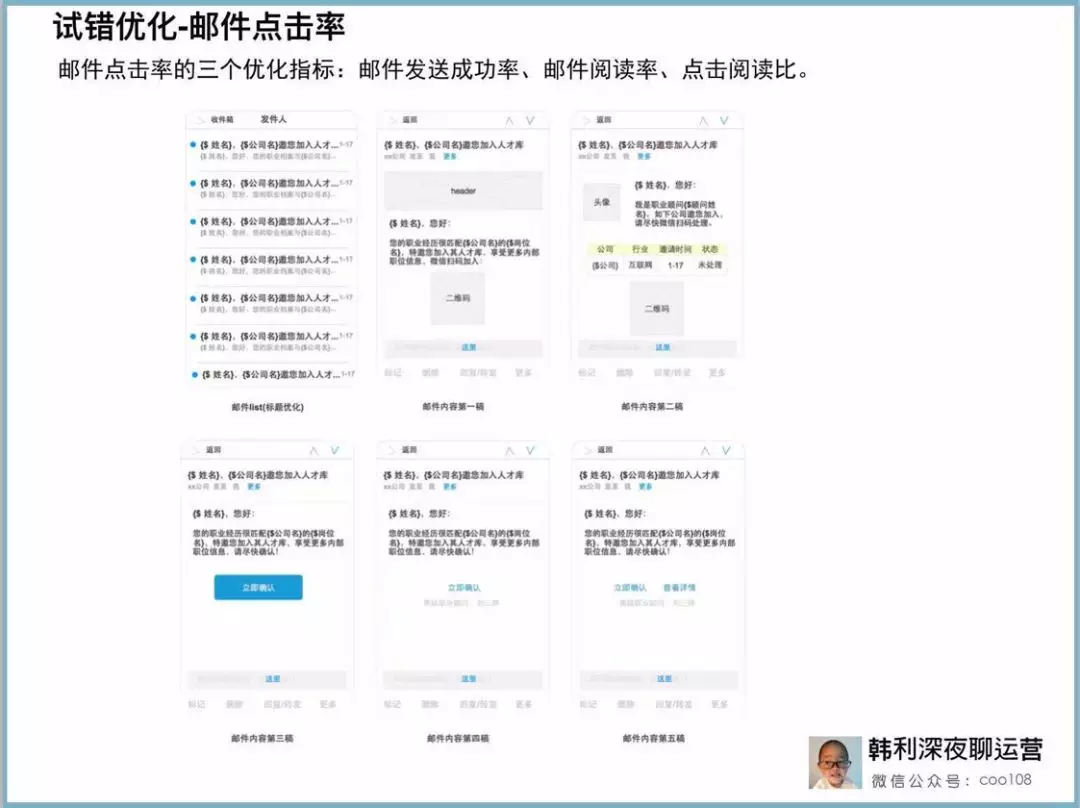The width and height of the screenshot is (1080, 808).
Task: Tap previous-mail up arrow in 邮件内容第五稿 mockup
Action: [x=705, y=450]
